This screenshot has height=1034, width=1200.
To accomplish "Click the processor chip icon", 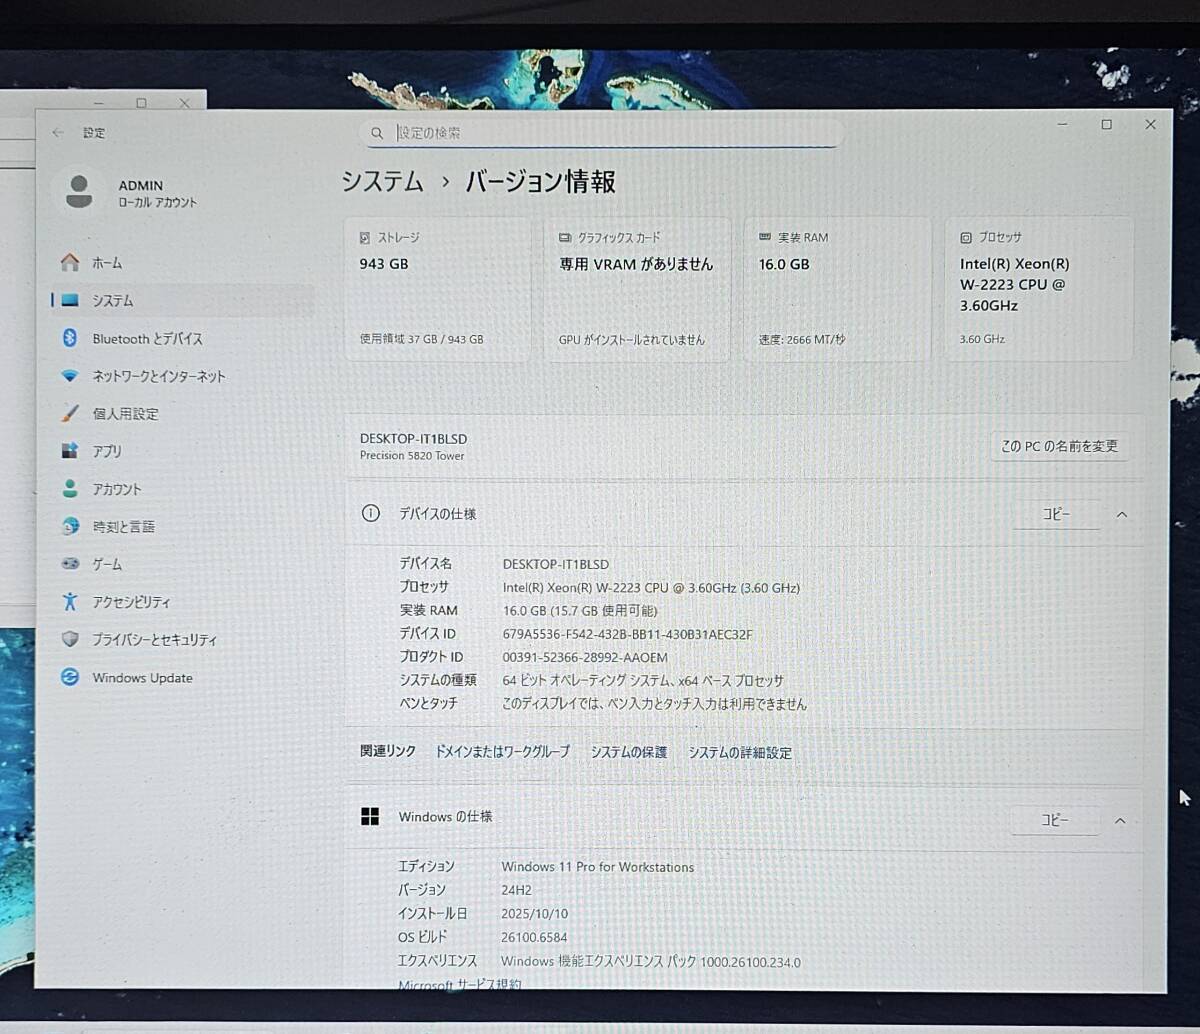I will 966,238.
